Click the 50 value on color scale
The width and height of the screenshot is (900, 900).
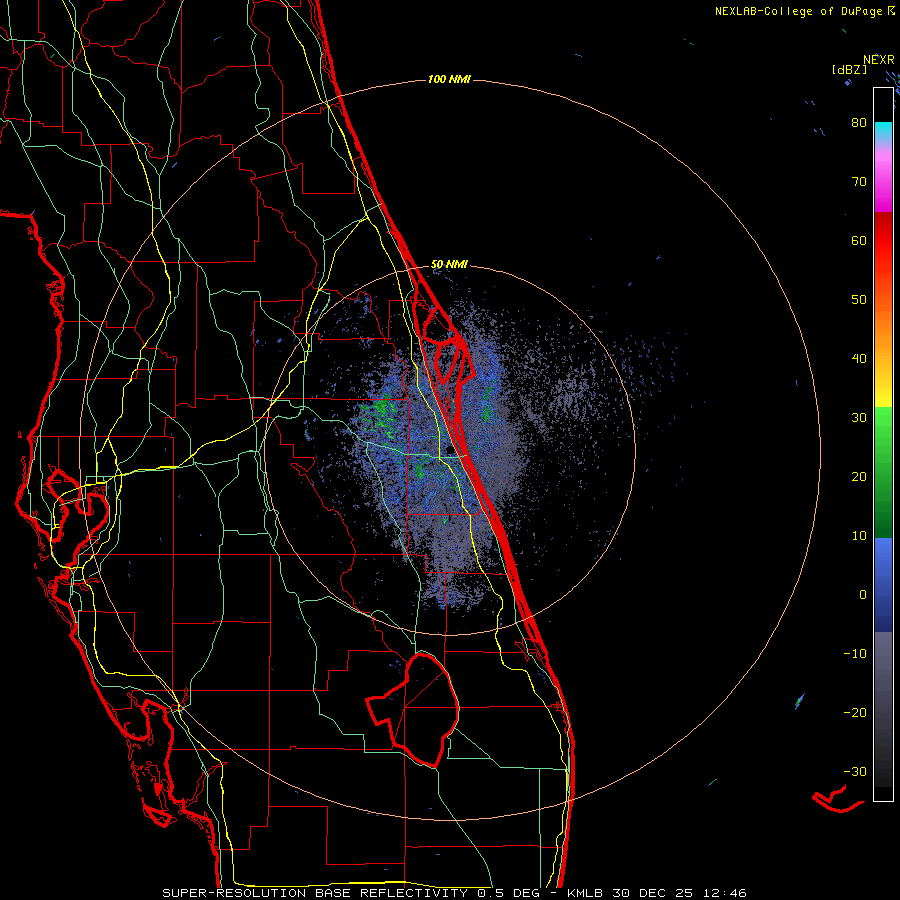pyautogui.click(x=859, y=300)
